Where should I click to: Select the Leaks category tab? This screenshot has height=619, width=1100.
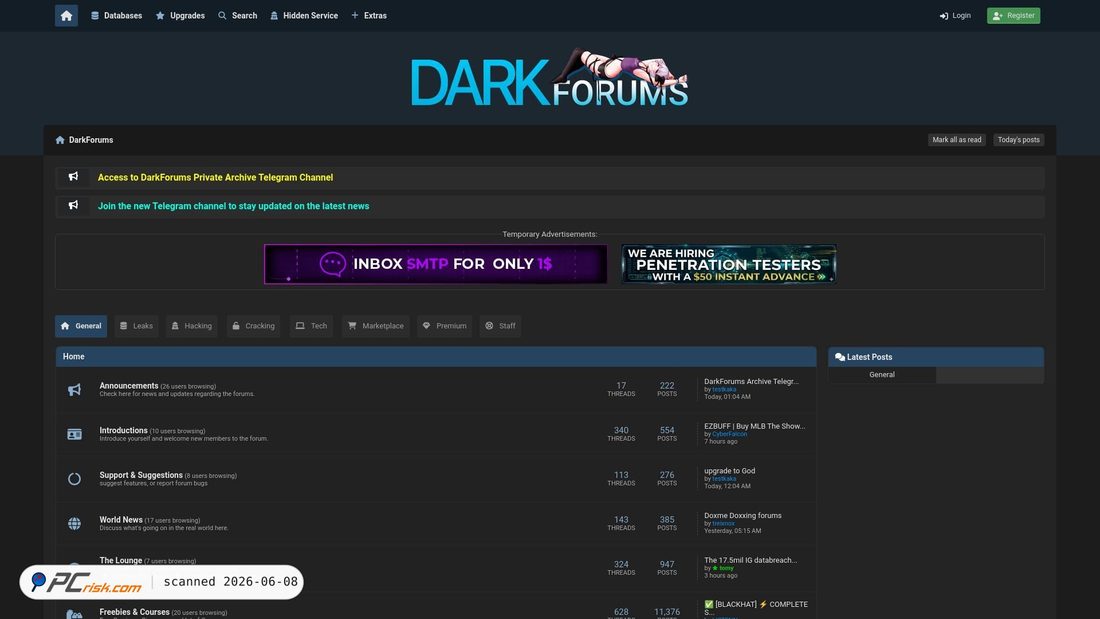[136, 326]
